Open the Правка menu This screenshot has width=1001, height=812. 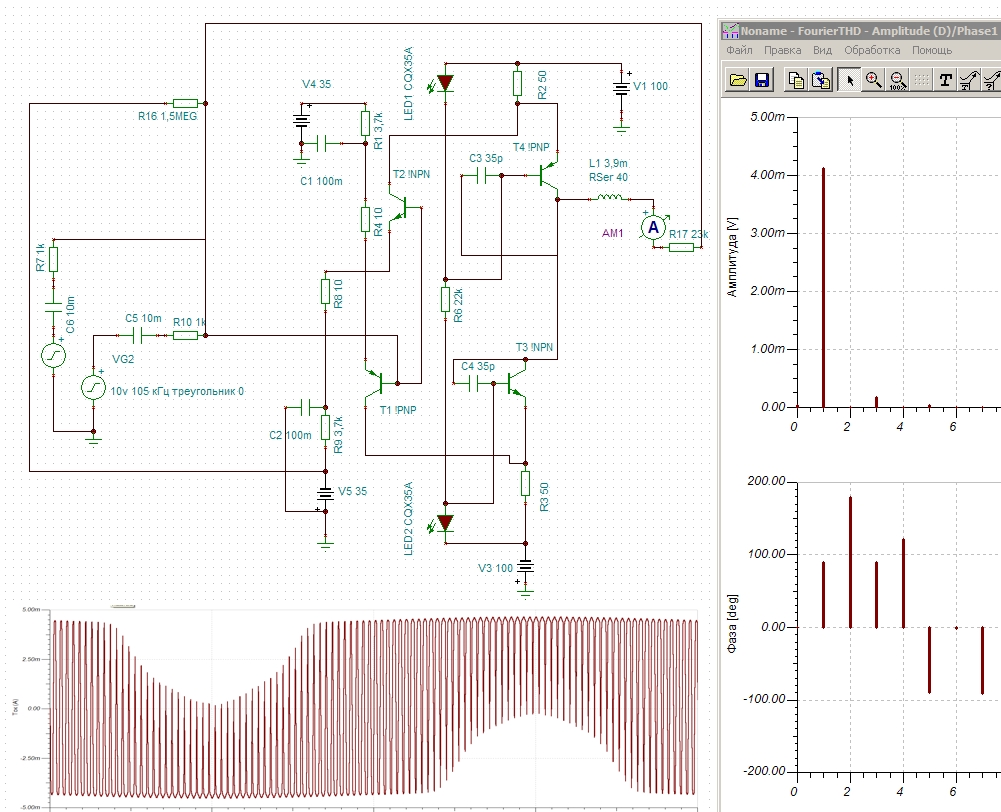782,50
